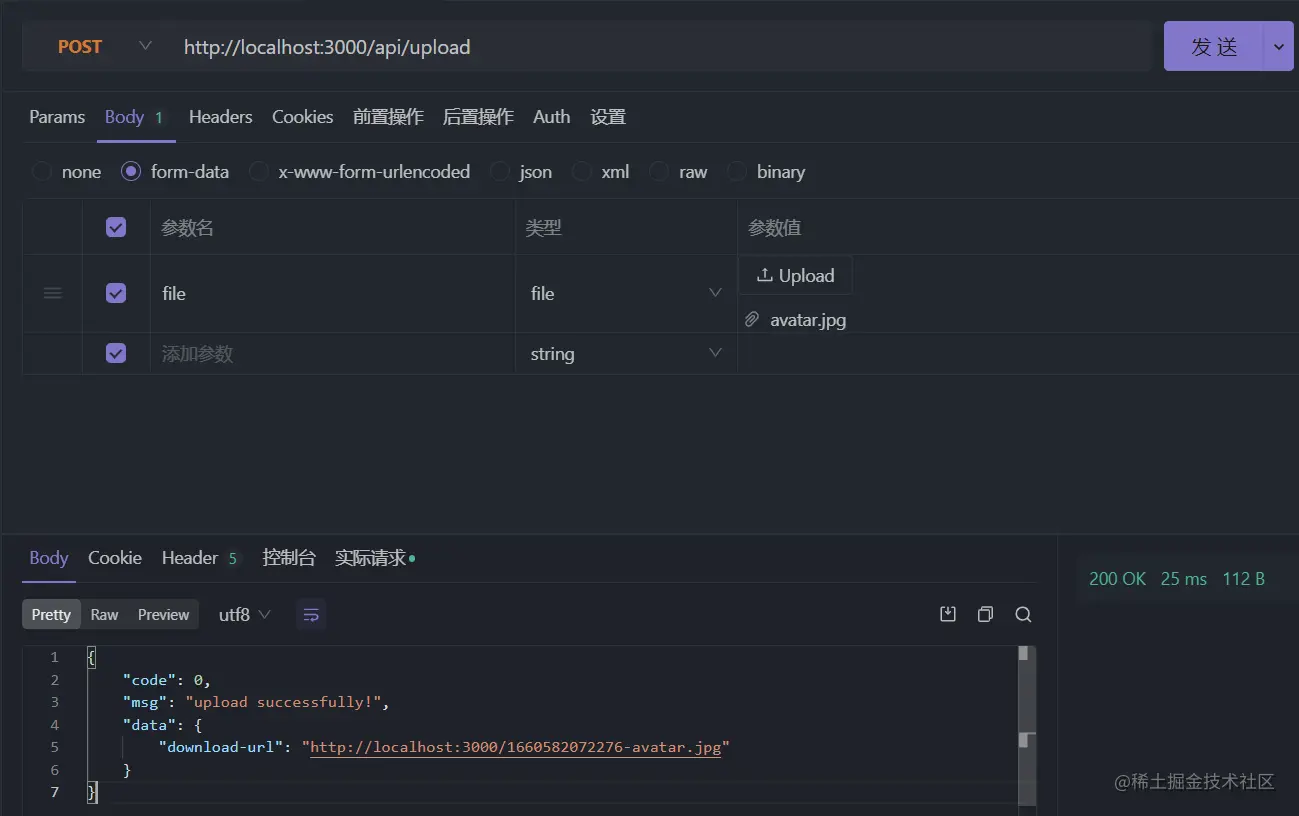Click the Upload file button
This screenshot has height=816, width=1299.
pos(795,275)
